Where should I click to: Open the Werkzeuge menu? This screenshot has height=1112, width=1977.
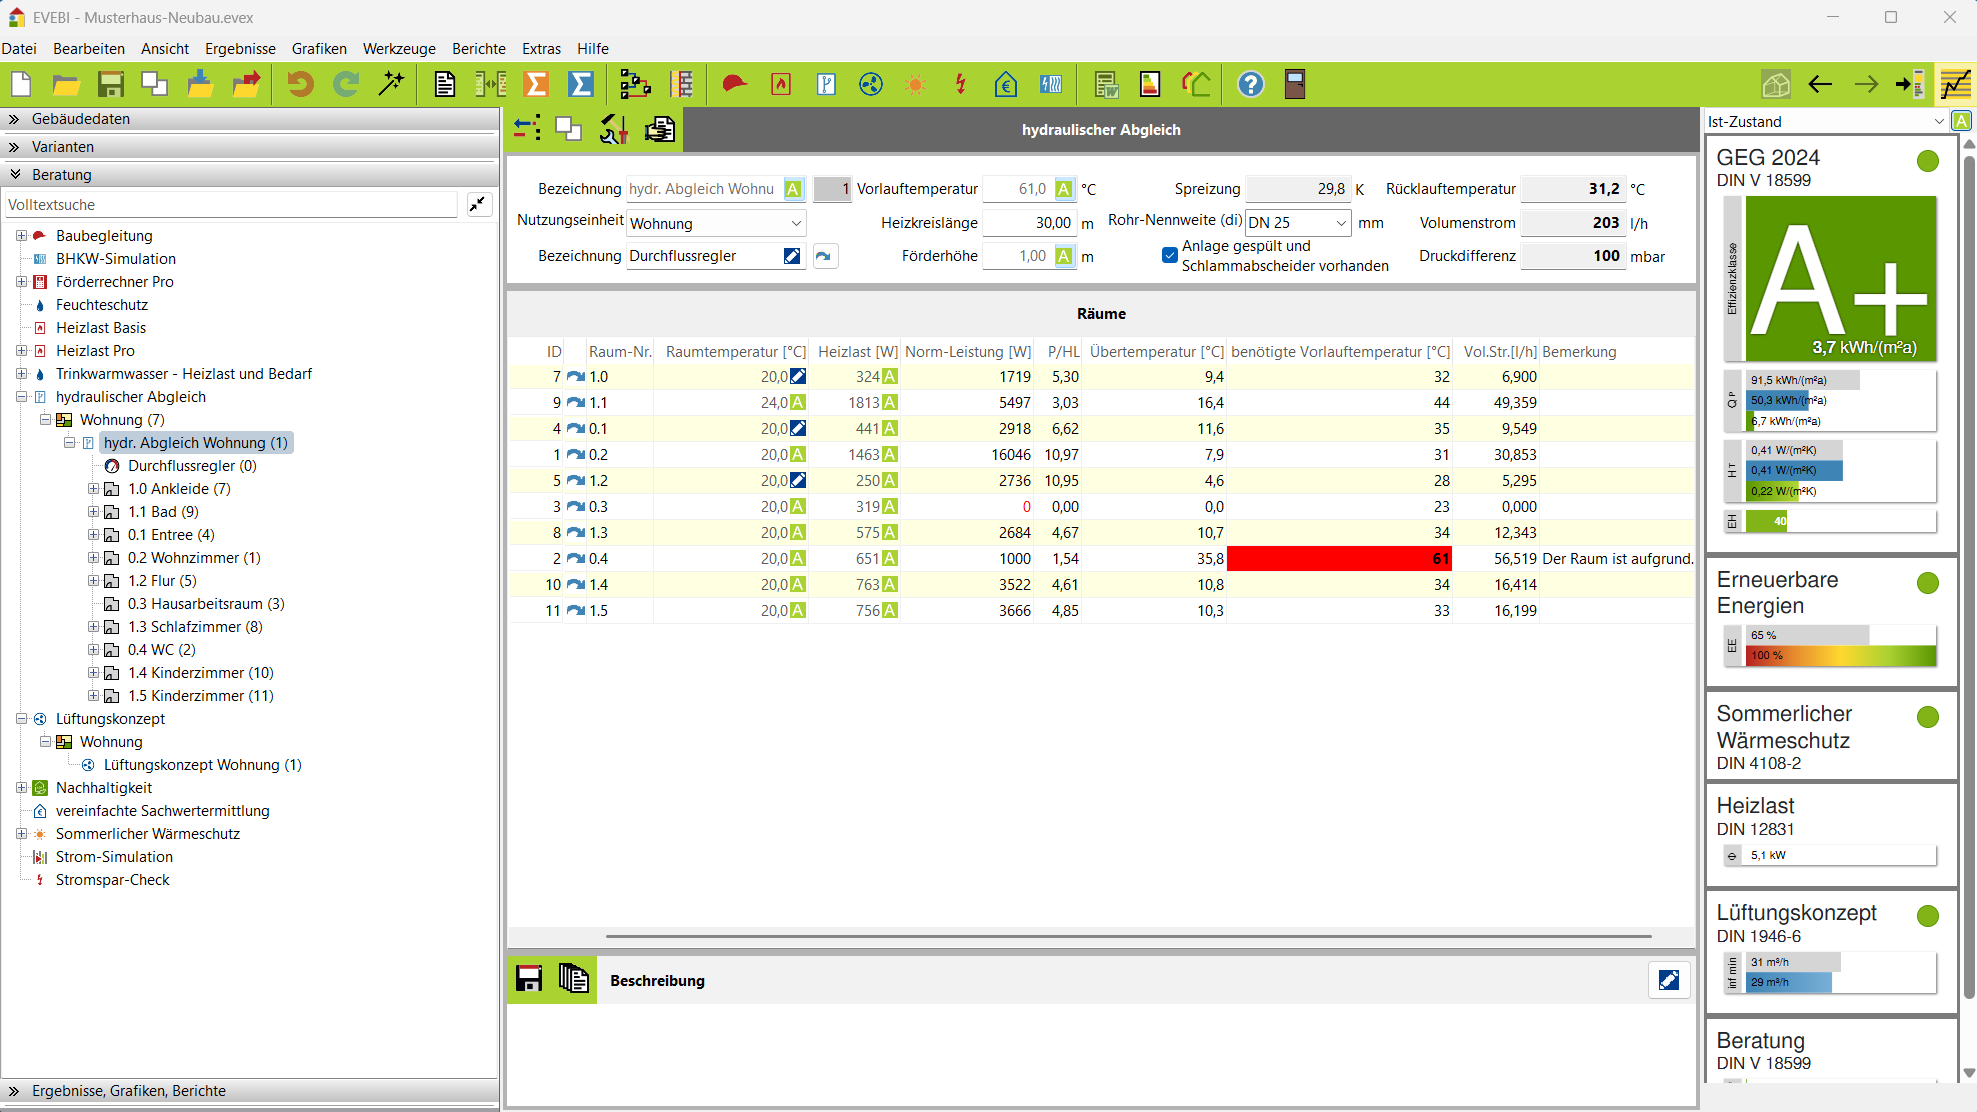pyautogui.click(x=399, y=49)
